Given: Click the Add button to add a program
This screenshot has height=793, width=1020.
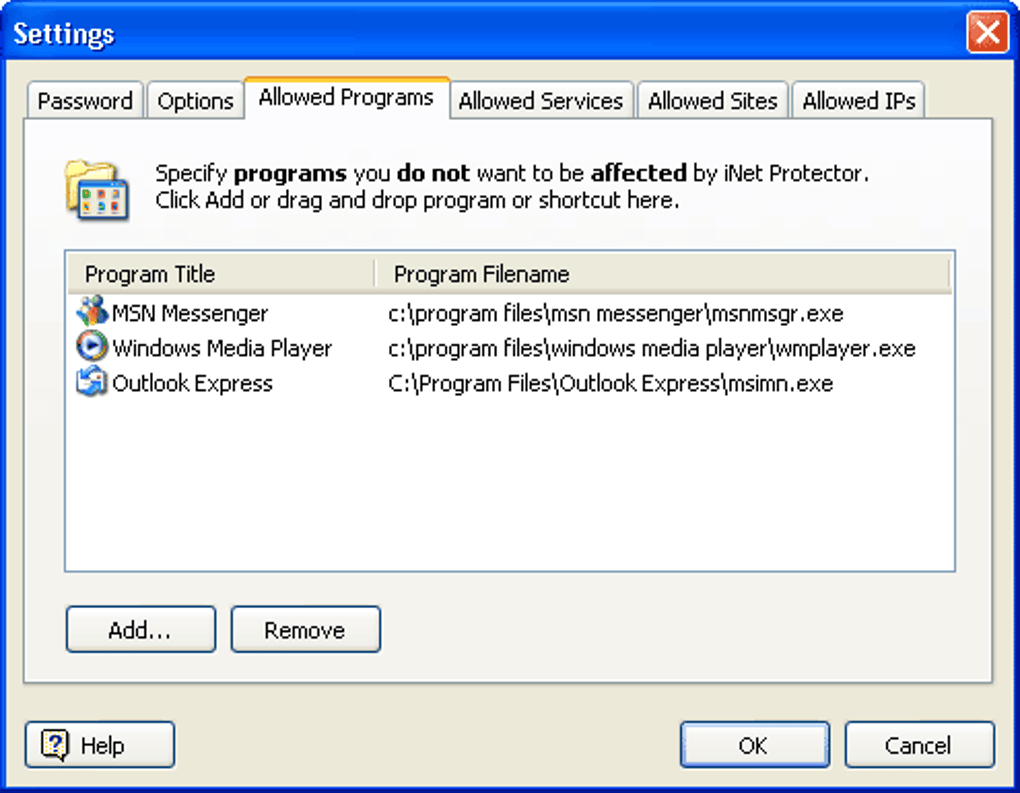Looking at the screenshot, I should pos(140,629).
